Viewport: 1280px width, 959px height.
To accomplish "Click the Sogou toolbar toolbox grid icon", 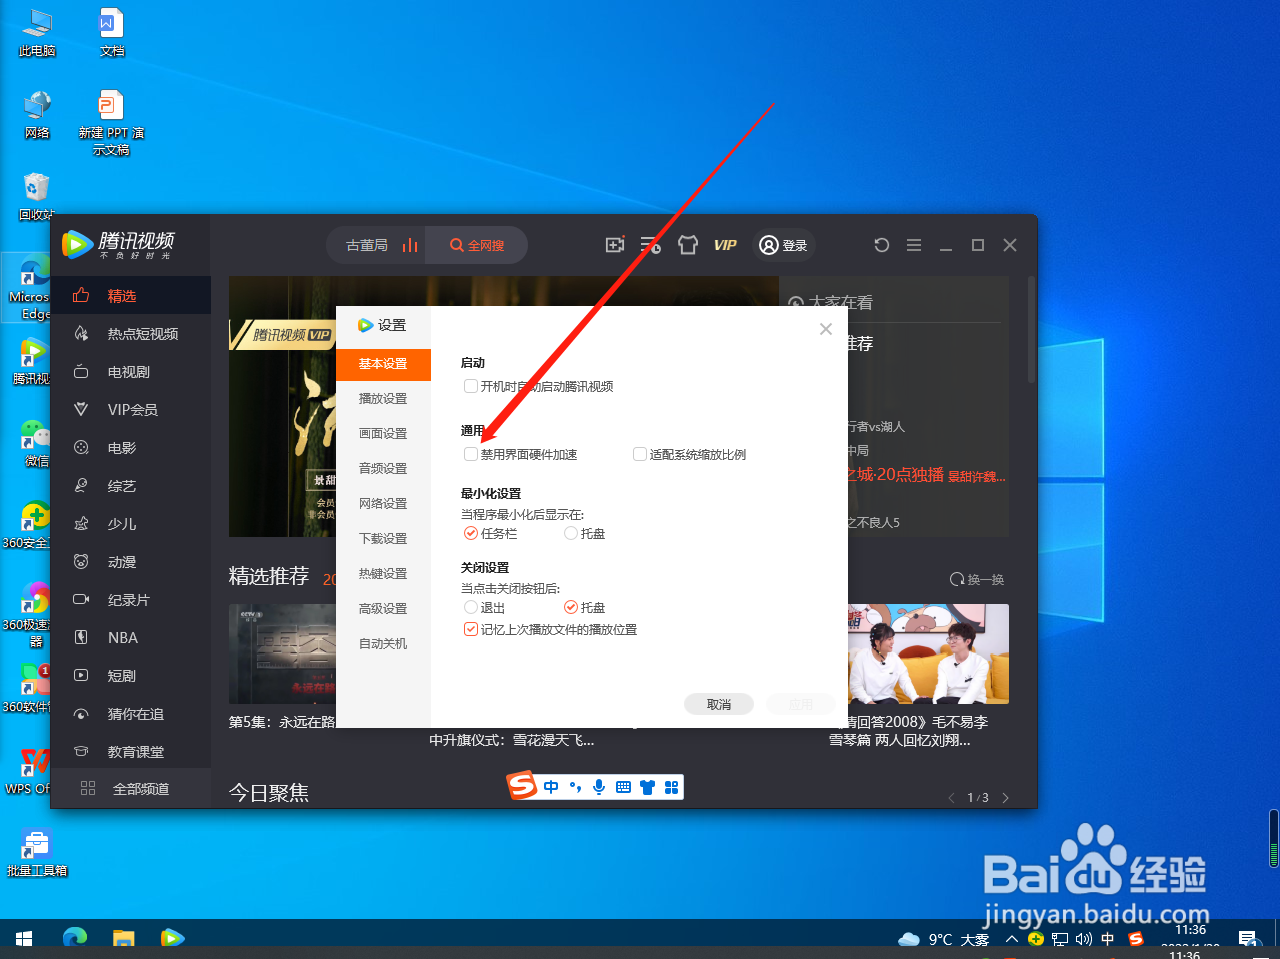I will click(x=671, y=787).
